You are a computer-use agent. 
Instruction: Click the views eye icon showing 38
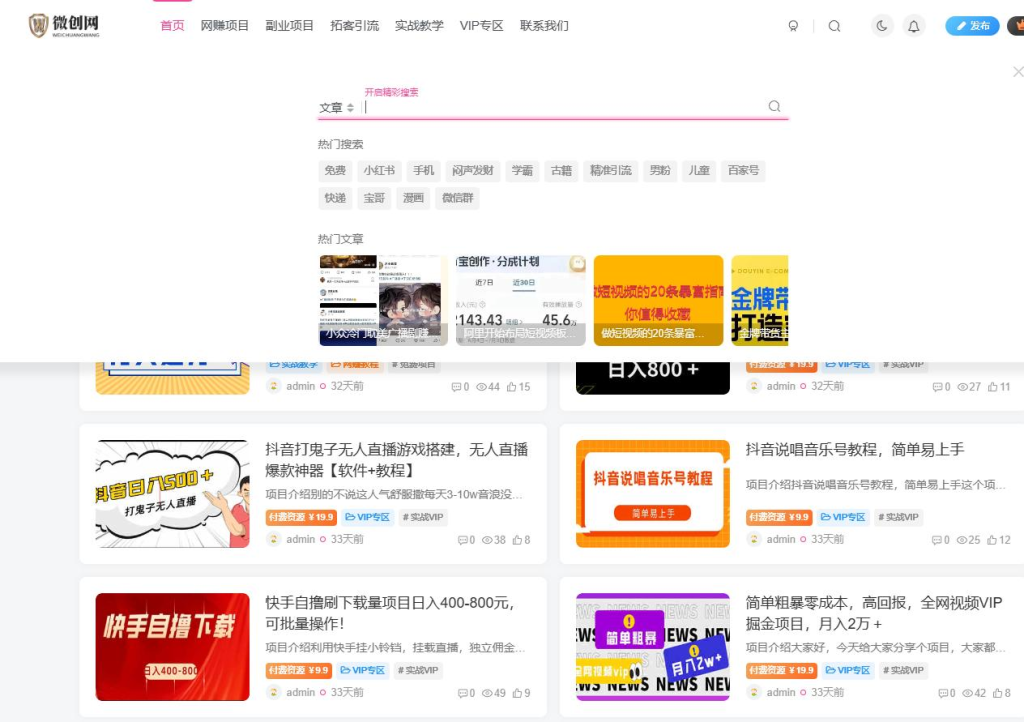(487, 540)
